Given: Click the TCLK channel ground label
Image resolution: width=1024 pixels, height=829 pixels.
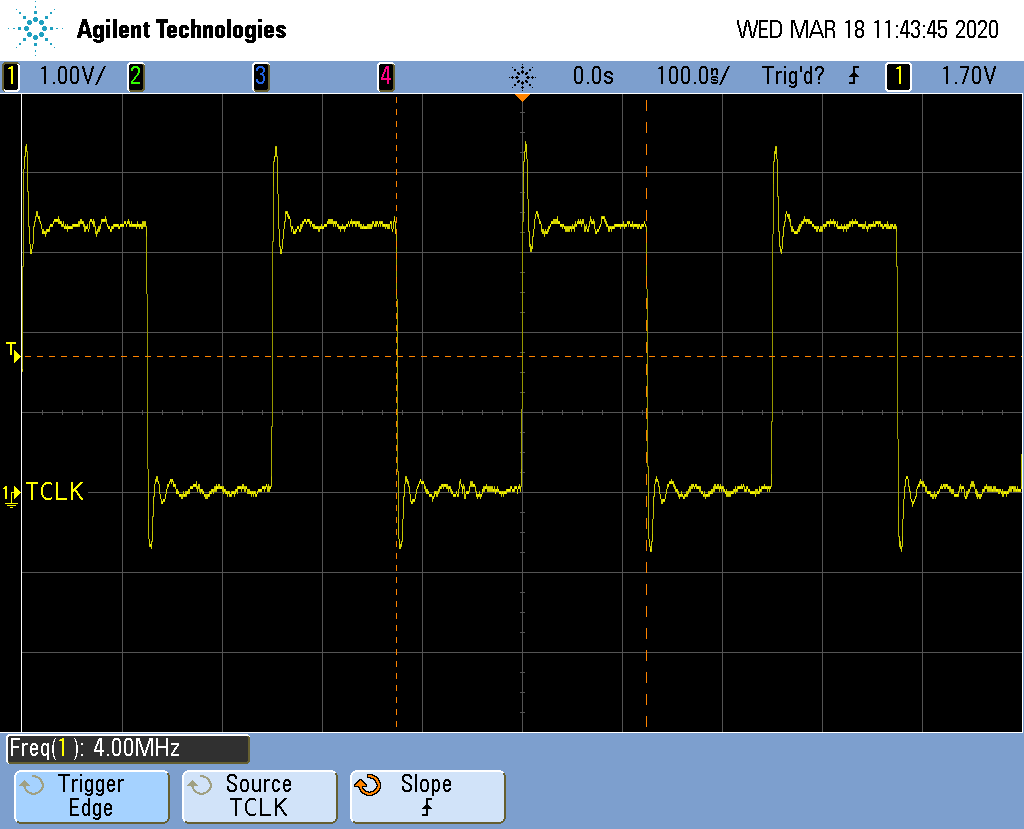Looking at the screenshot, I should (x=55, y=491).
